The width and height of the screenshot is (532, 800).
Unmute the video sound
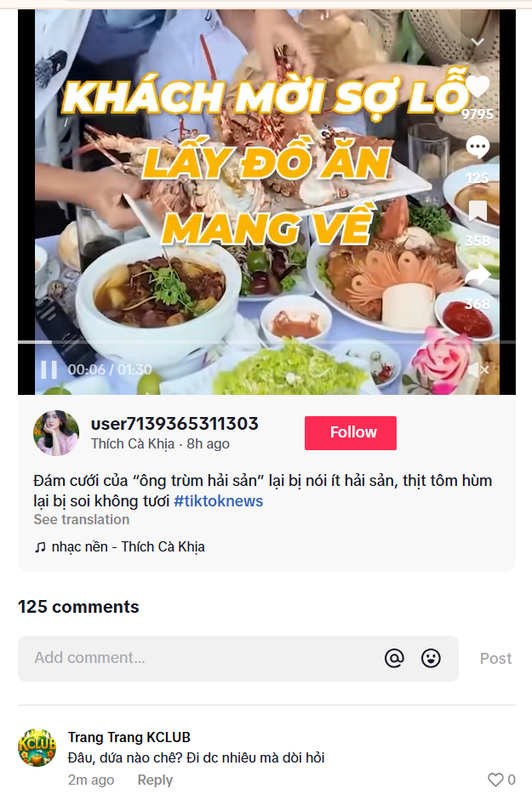[x=478, y=370]
